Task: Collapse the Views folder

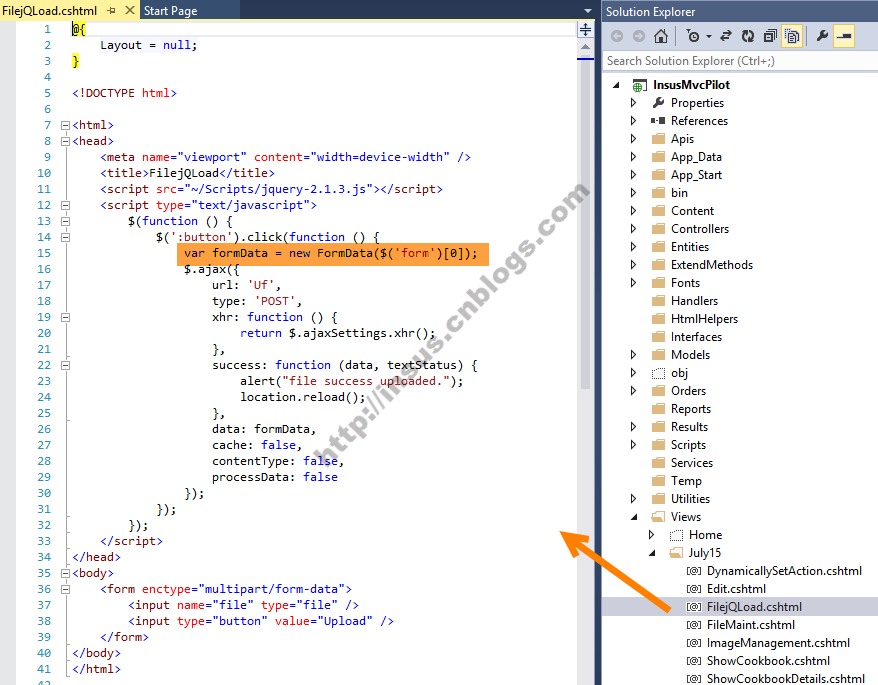Action: [x=634, y=517]
